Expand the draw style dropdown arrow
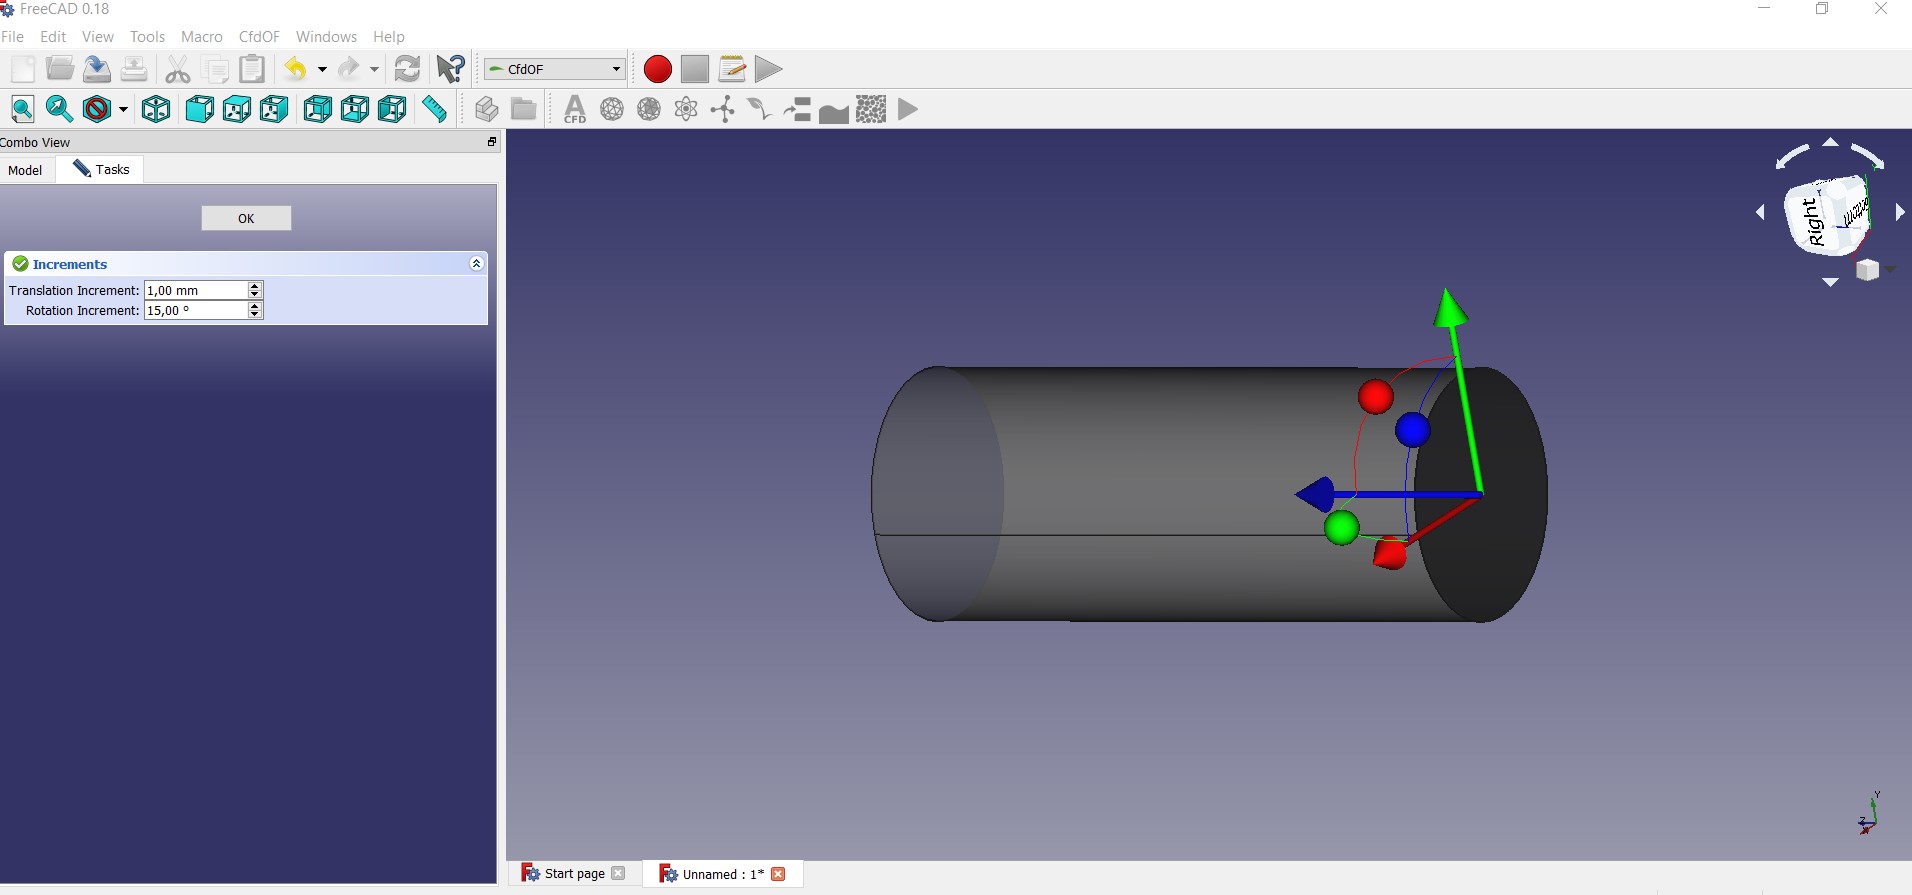The height and width of the screenshot is (895, 1912). coord(123,110)
